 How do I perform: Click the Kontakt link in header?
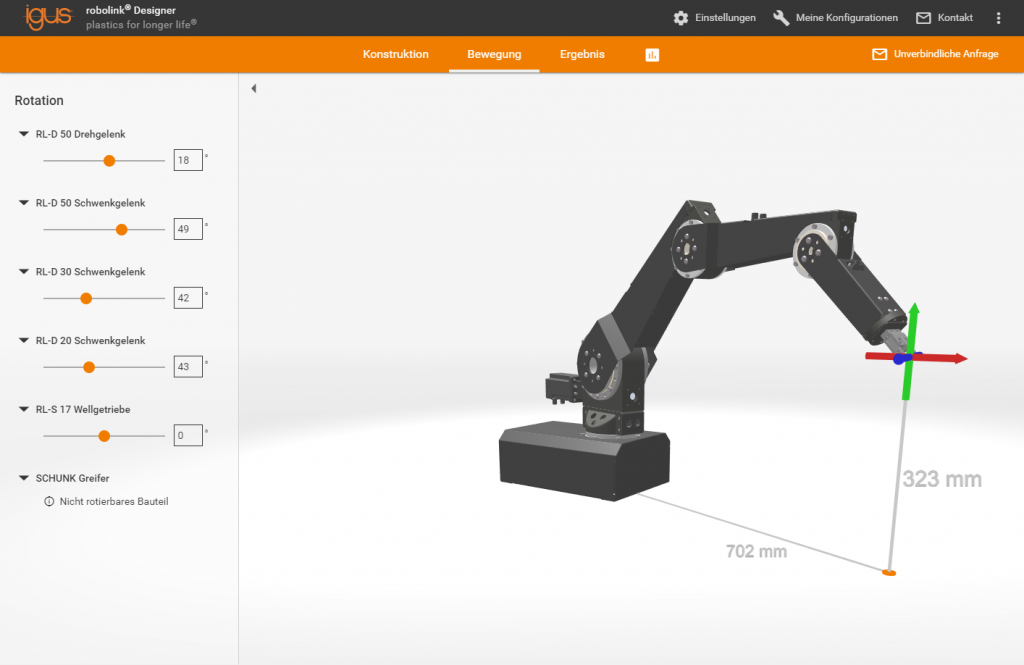(955, 18)
